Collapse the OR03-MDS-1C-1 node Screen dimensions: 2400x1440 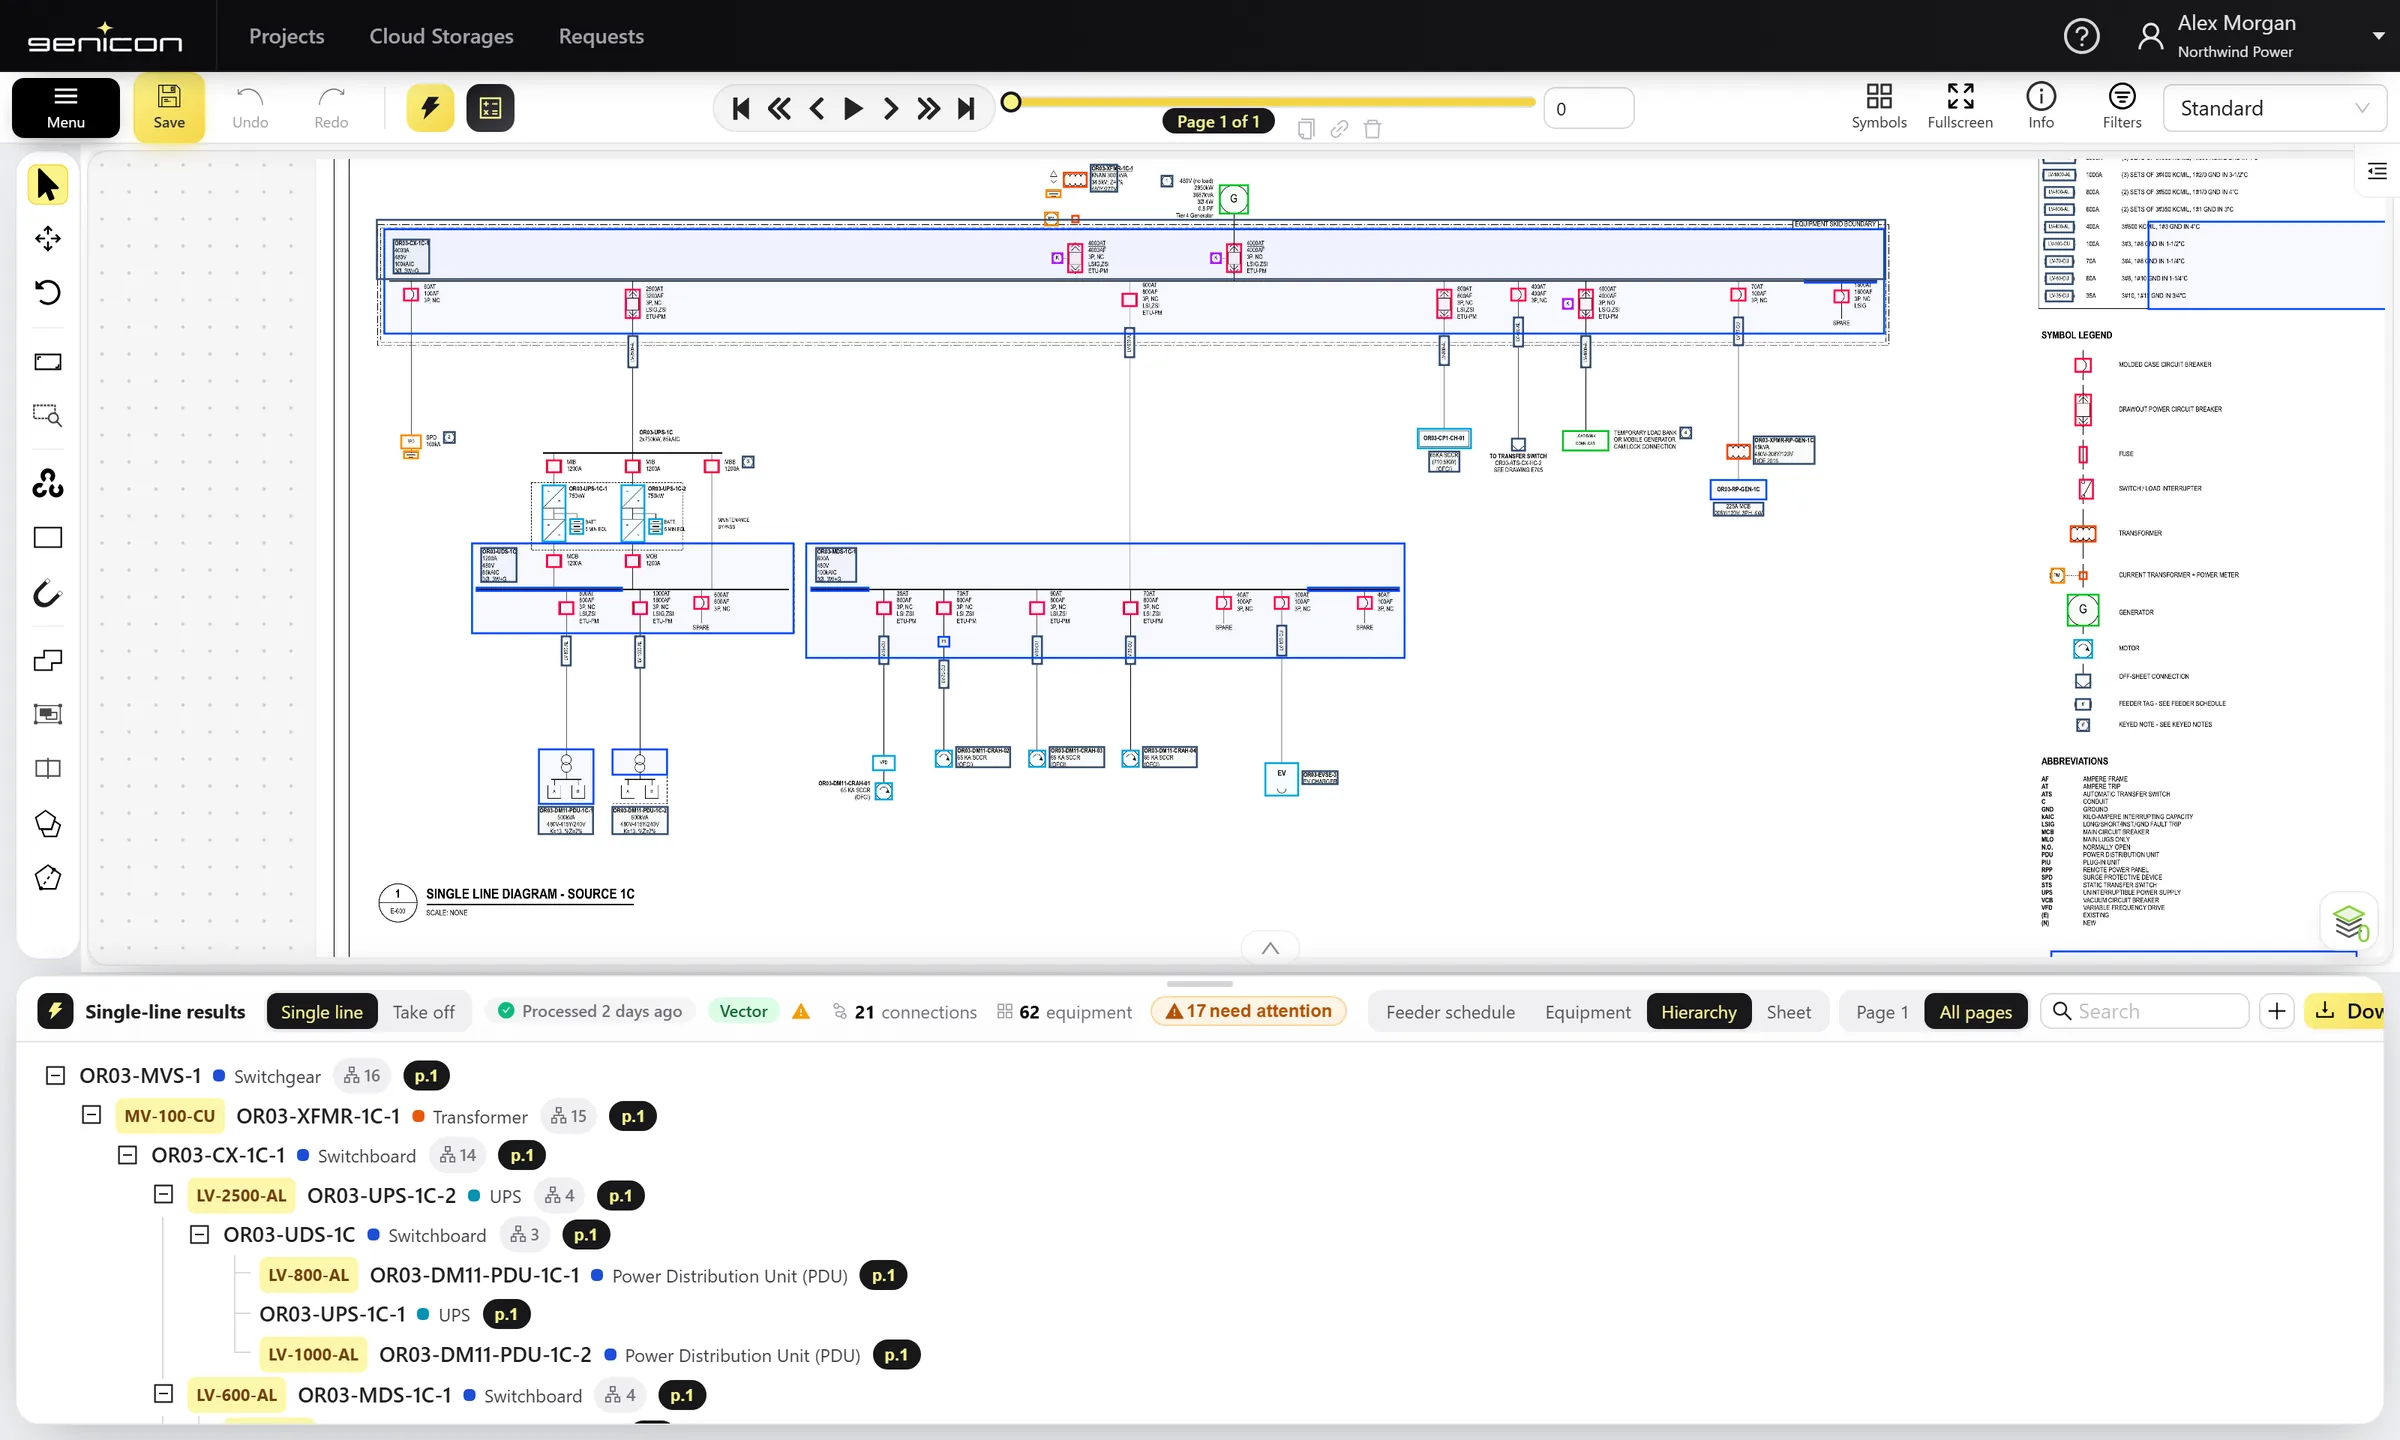point(164,1394)
